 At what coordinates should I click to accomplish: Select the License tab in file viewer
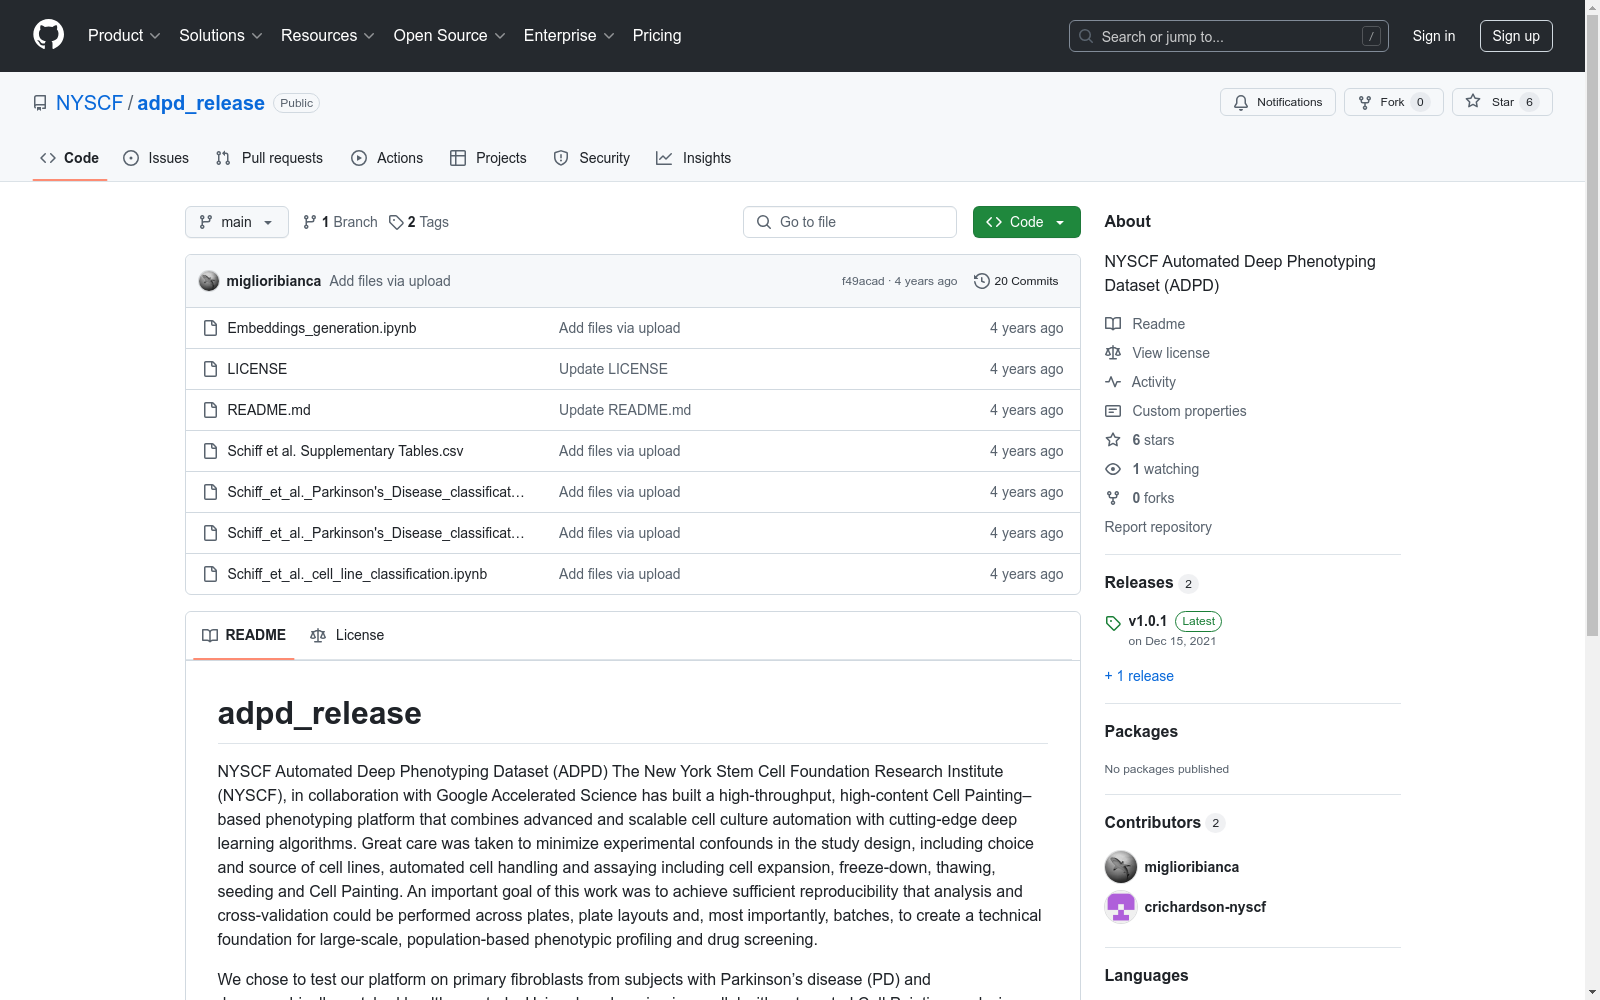coord(347,635)
